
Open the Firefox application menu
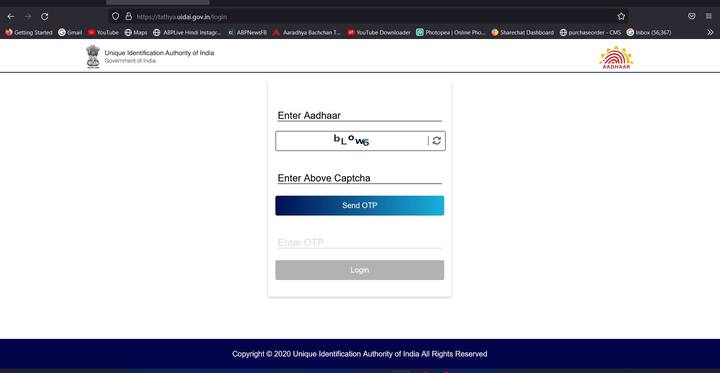pyautogui.click(x=709, y=17)
